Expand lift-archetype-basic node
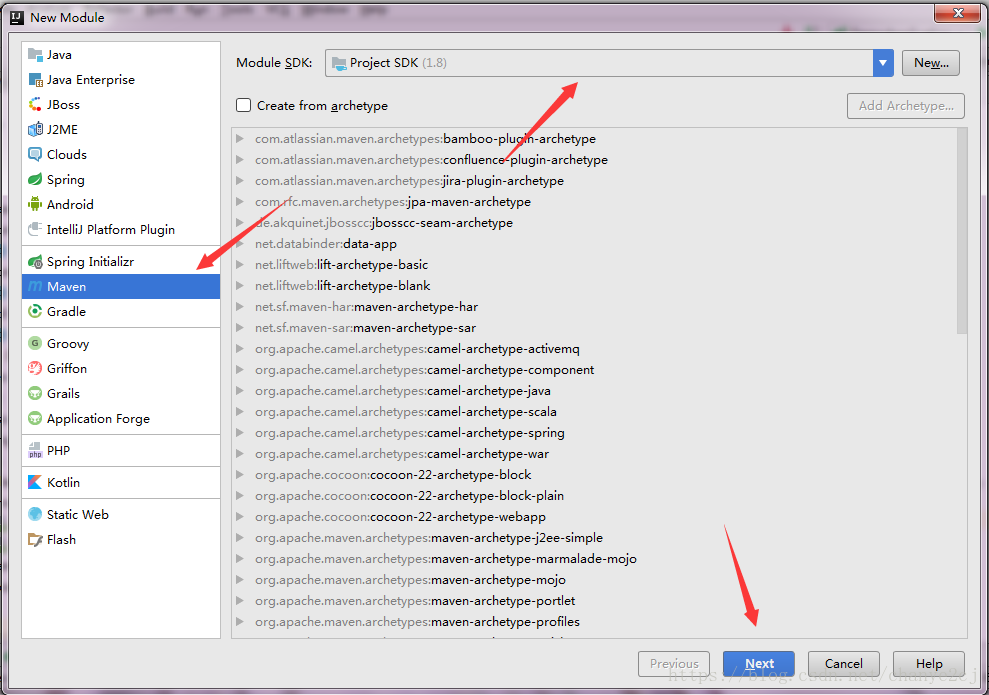This screenshot has height=695, width=989. click(x=240, y=264)
